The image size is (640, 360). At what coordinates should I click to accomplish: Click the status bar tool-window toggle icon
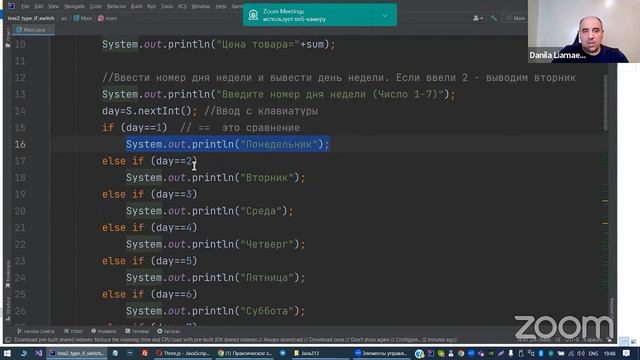tap(8, 340)
